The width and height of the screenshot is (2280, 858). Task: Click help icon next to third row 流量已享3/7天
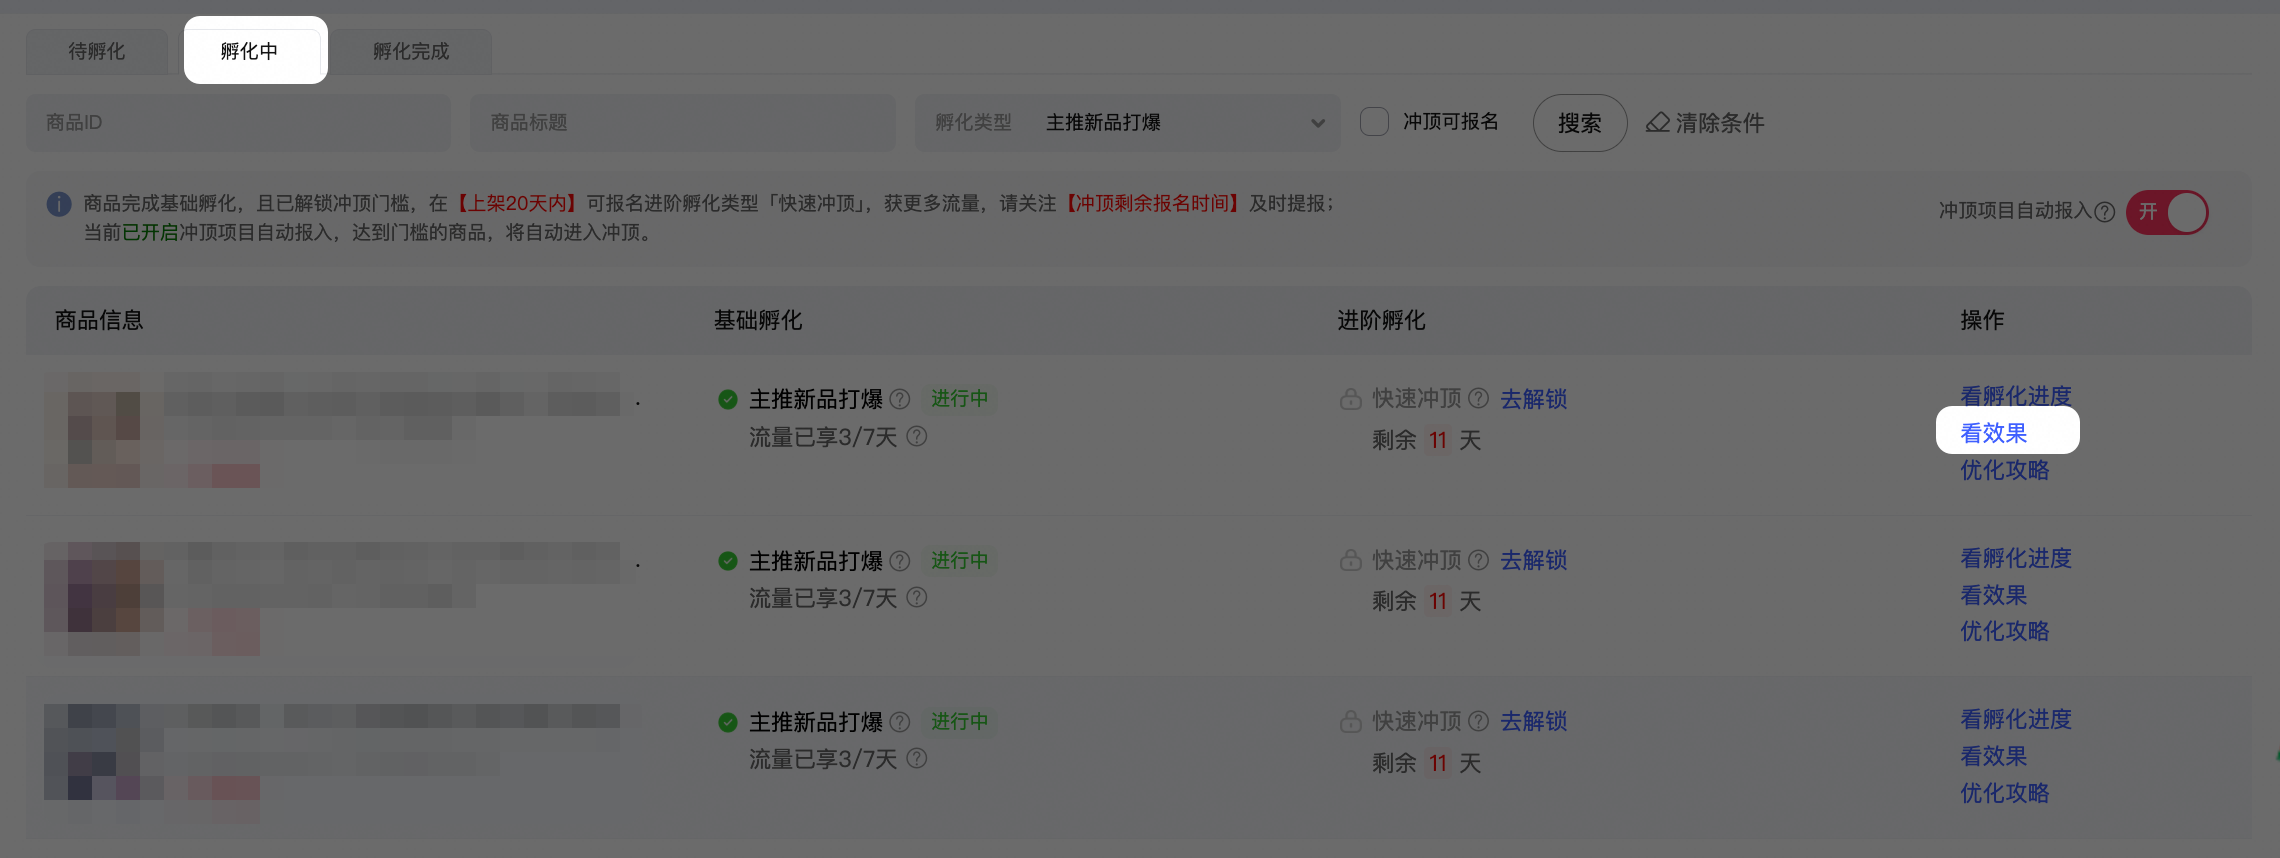[x=917, y=758]
